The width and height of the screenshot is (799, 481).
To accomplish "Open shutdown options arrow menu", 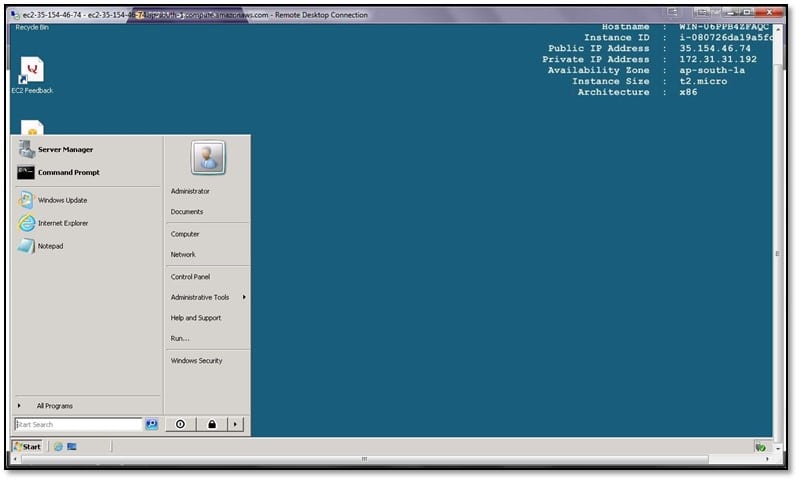I will point(235,424).
